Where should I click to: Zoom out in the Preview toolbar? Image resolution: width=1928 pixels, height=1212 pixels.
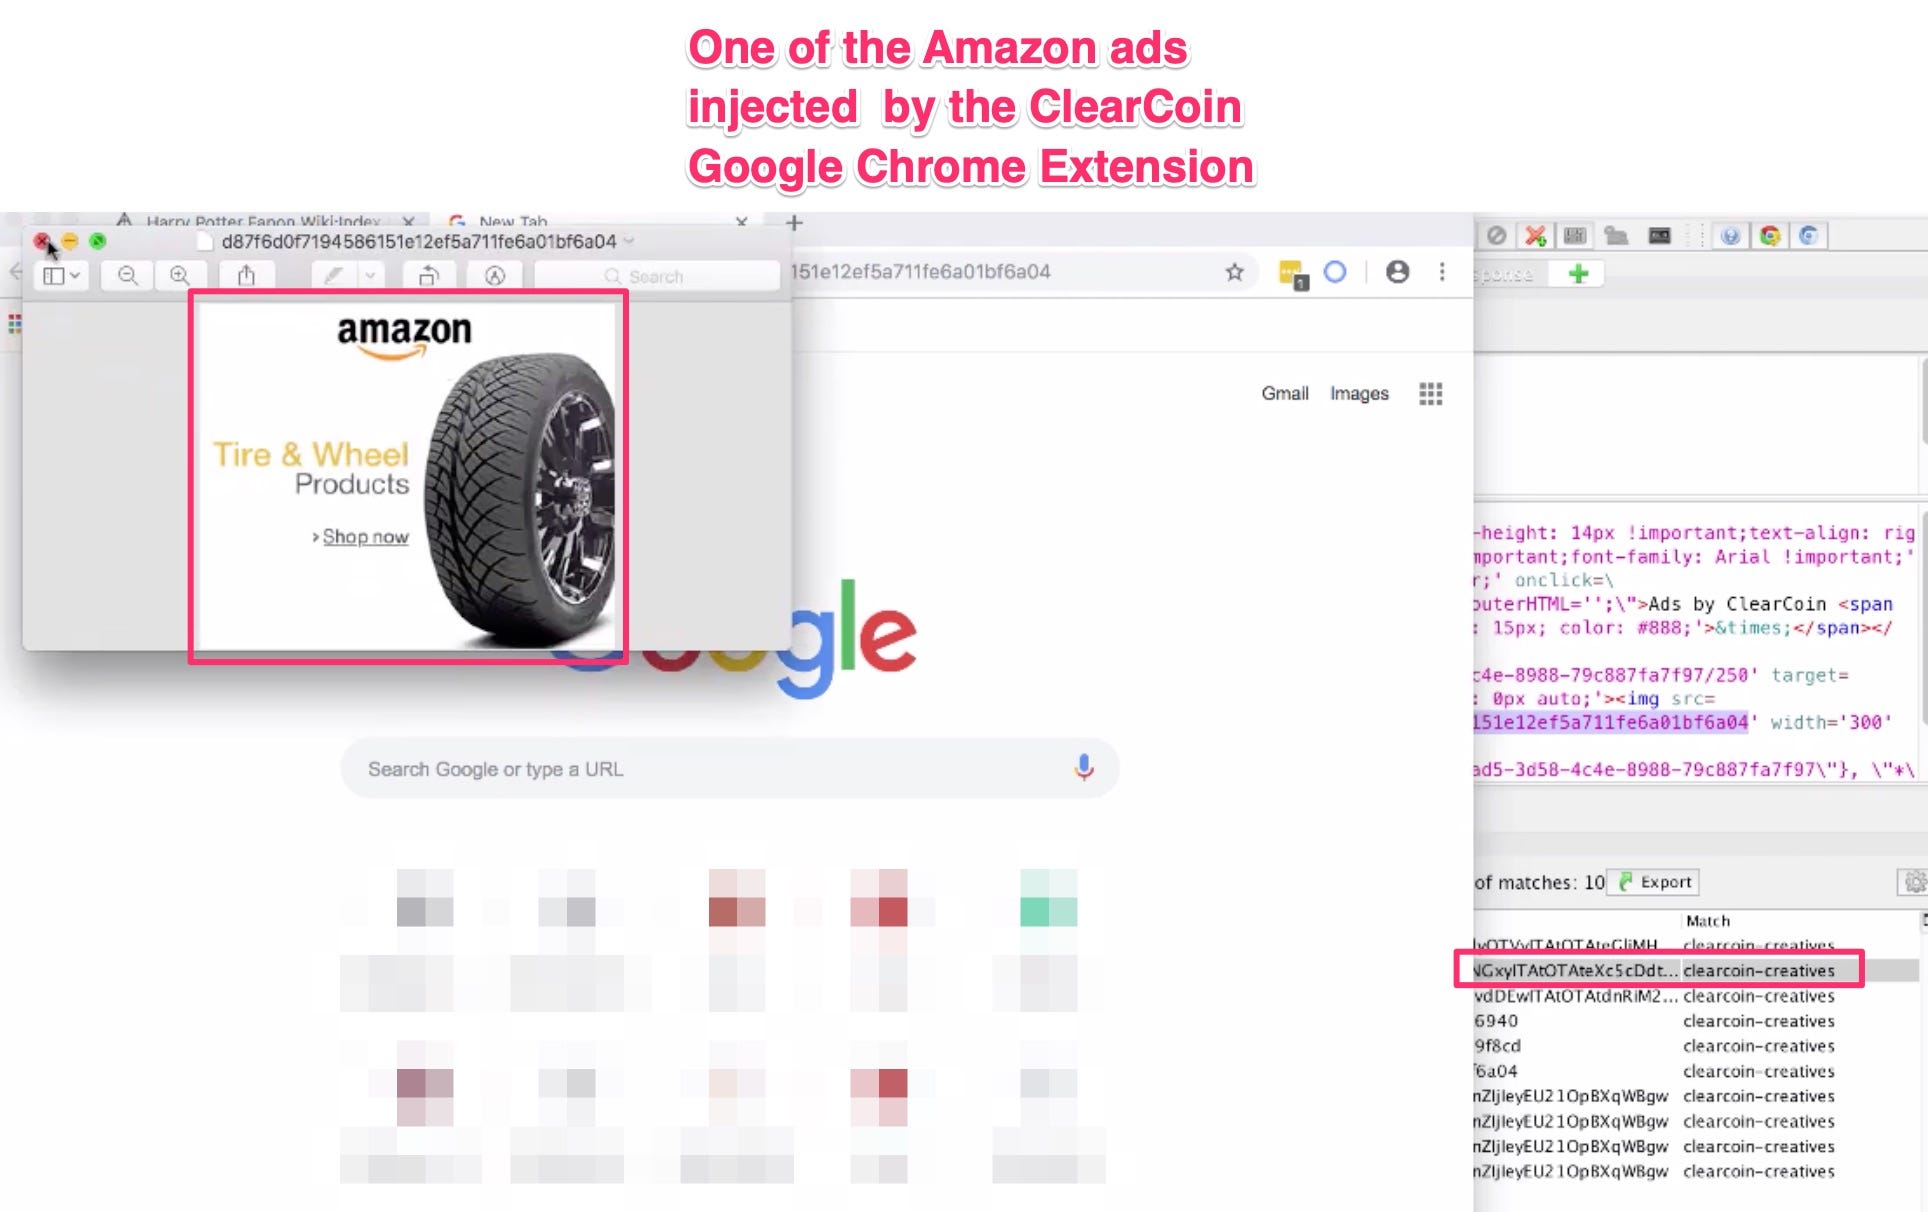[x=128, y=275]
